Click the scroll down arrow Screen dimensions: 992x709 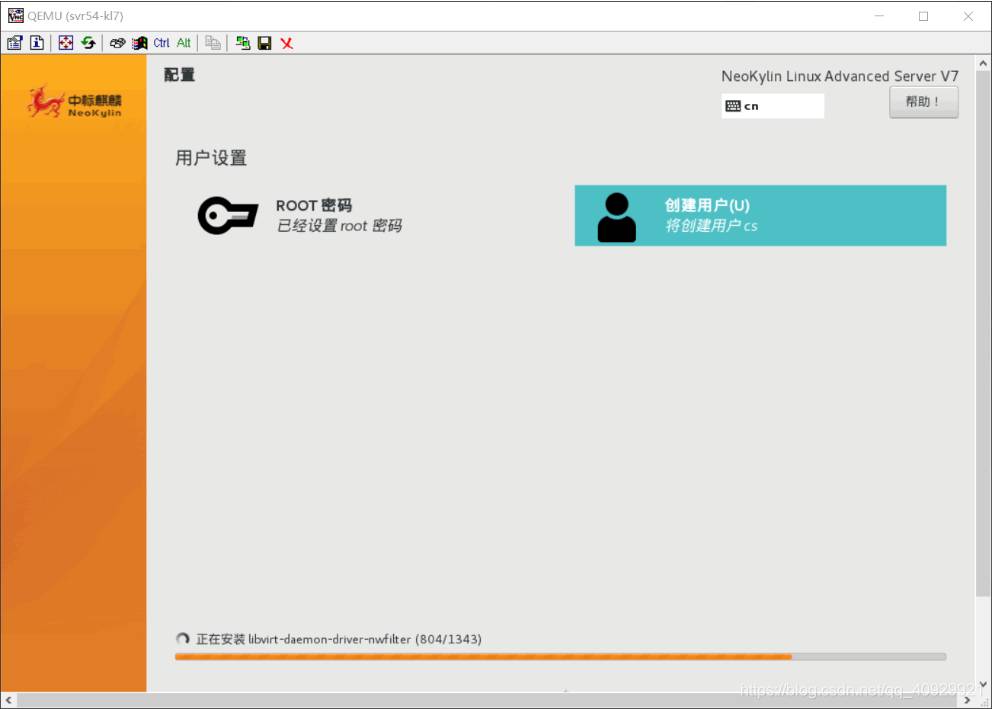(x=983, y=685)
